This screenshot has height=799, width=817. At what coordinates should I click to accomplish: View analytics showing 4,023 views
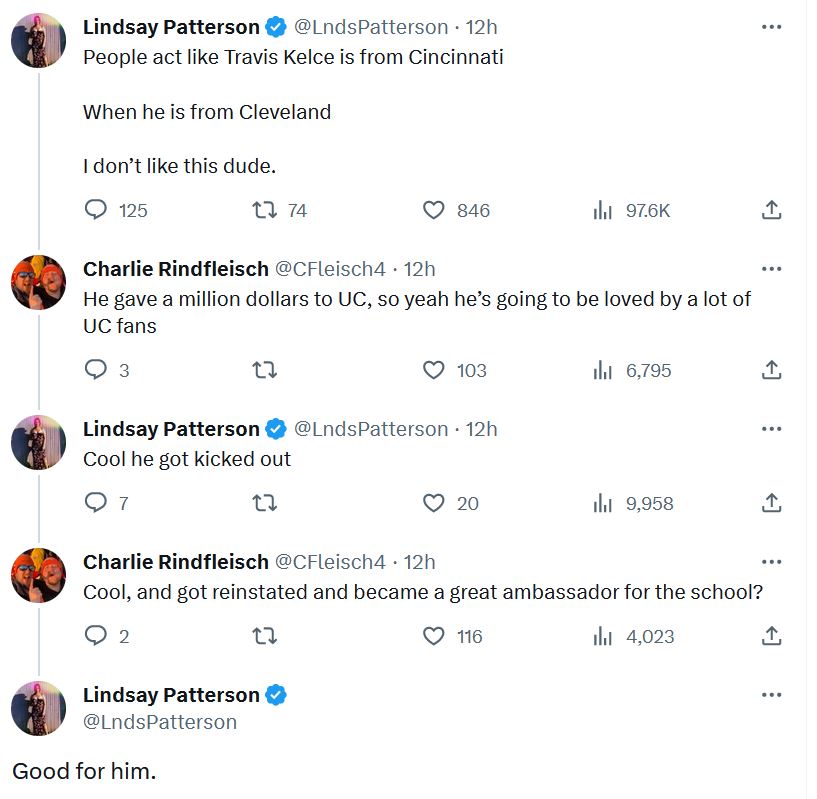(x=634, y=636)
